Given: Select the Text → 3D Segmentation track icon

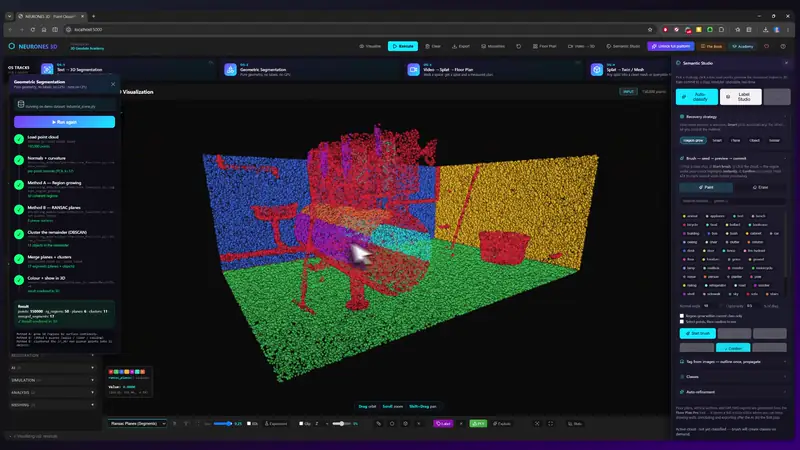Looking at the screenshot, I should tap(47, 69).
